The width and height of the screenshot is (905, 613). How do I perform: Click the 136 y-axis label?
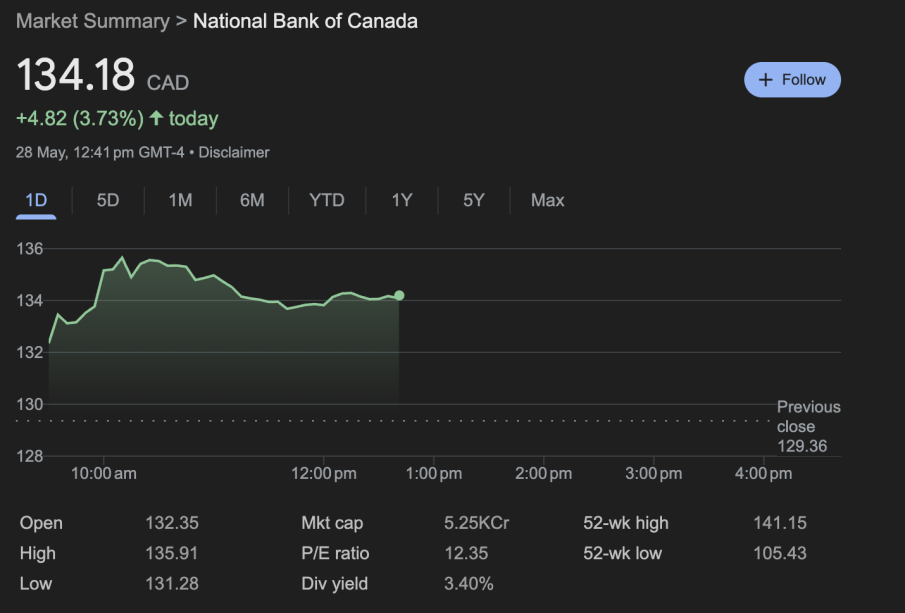(x=29, y=249)
